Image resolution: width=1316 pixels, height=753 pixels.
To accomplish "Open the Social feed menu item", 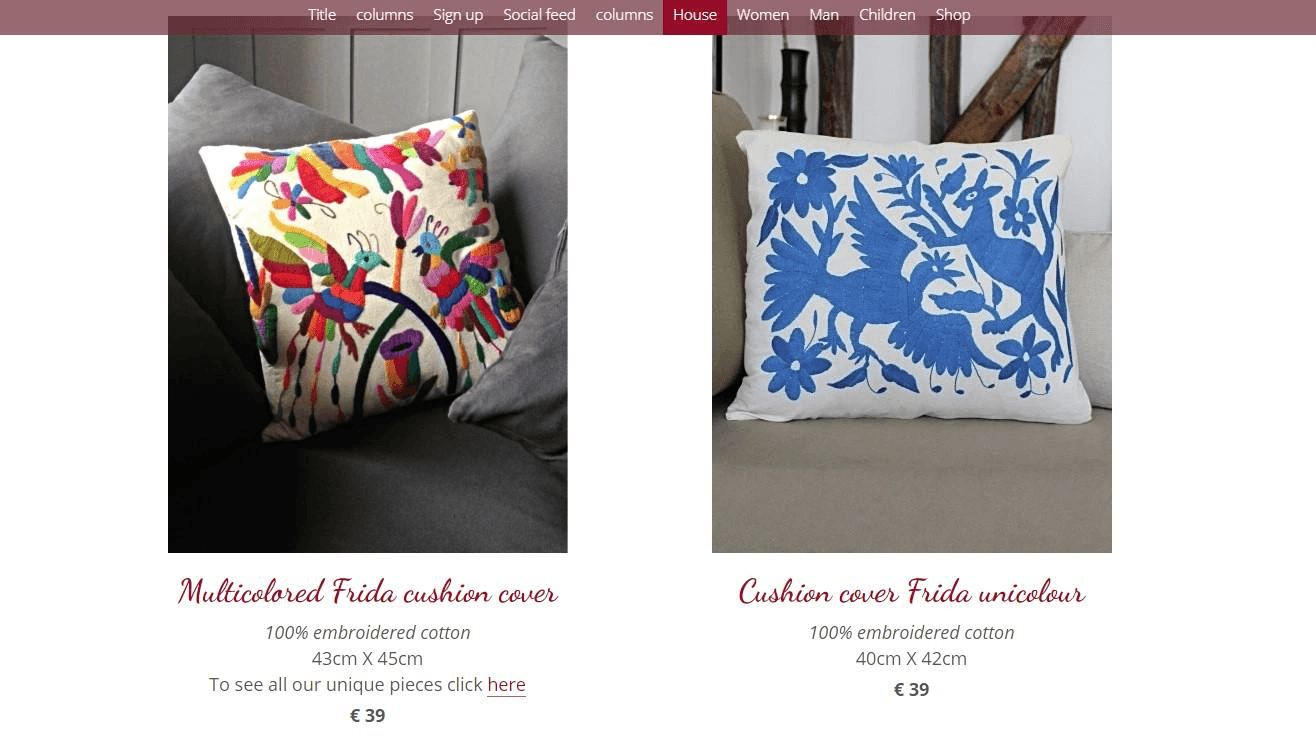I will pos(540,15).
